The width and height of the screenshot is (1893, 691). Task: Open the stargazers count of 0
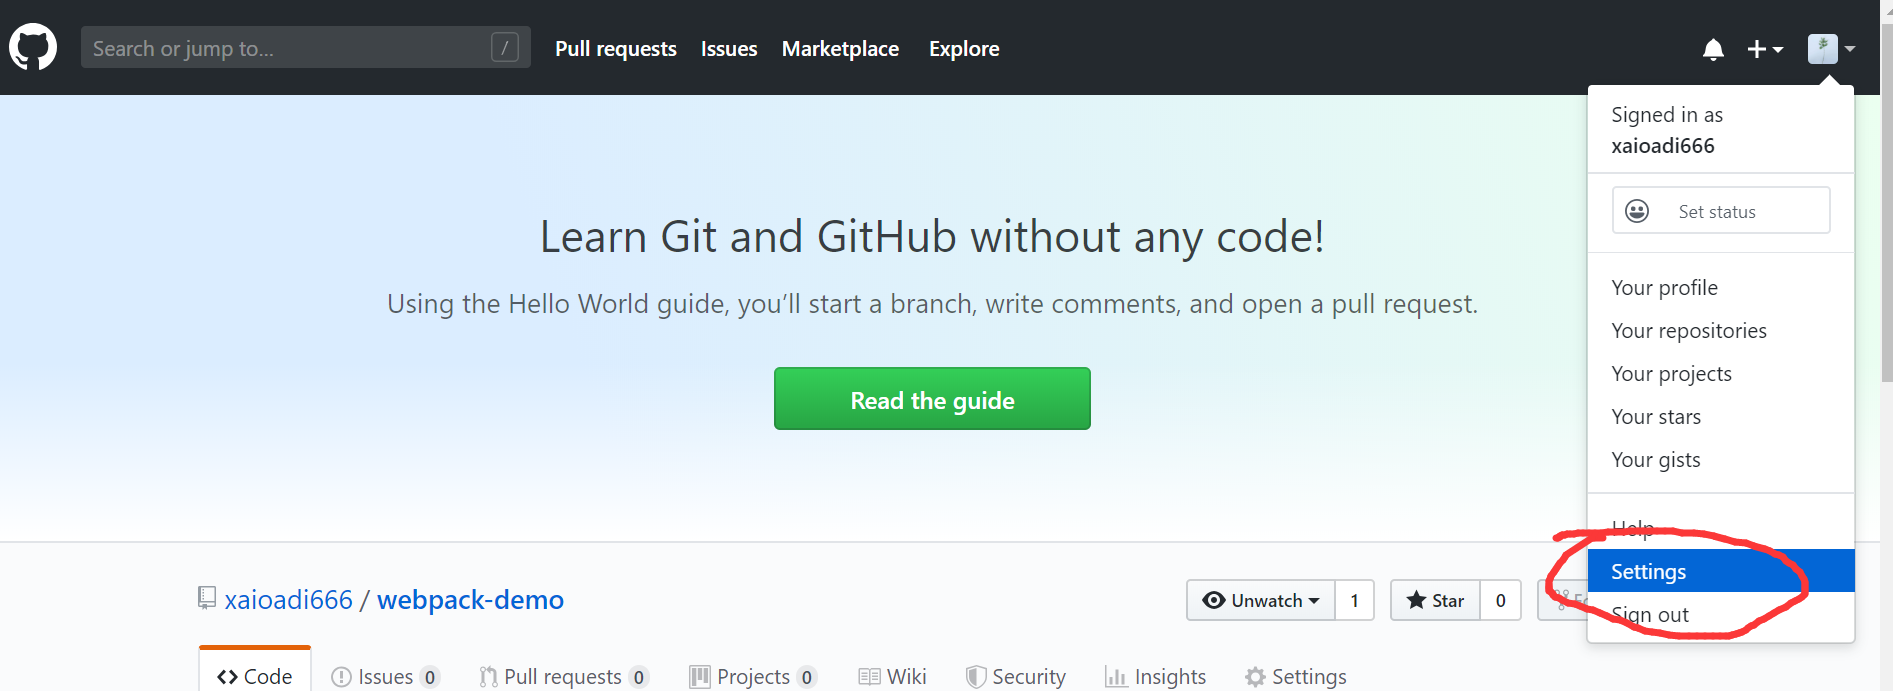[1500, 600]
